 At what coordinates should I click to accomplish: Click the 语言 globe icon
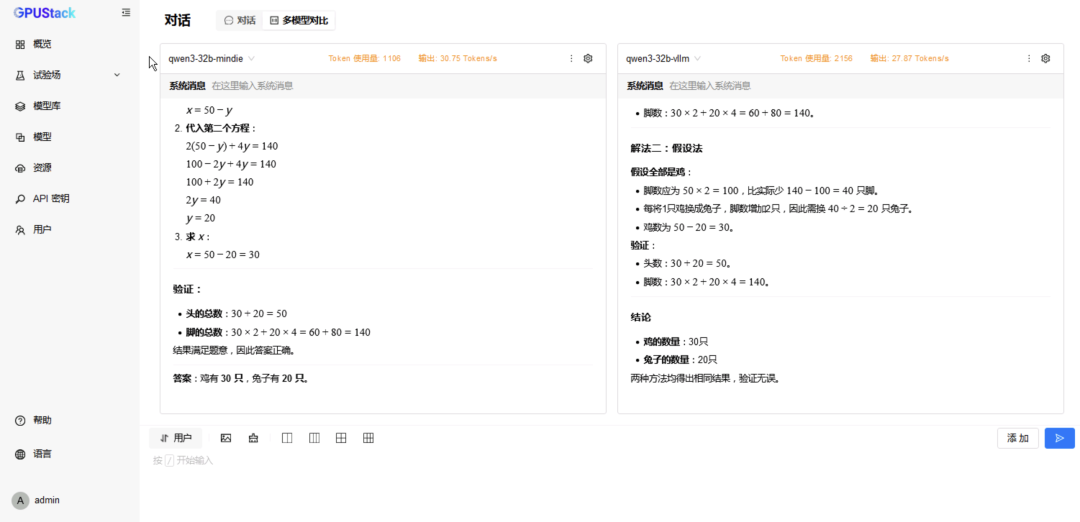20,454
